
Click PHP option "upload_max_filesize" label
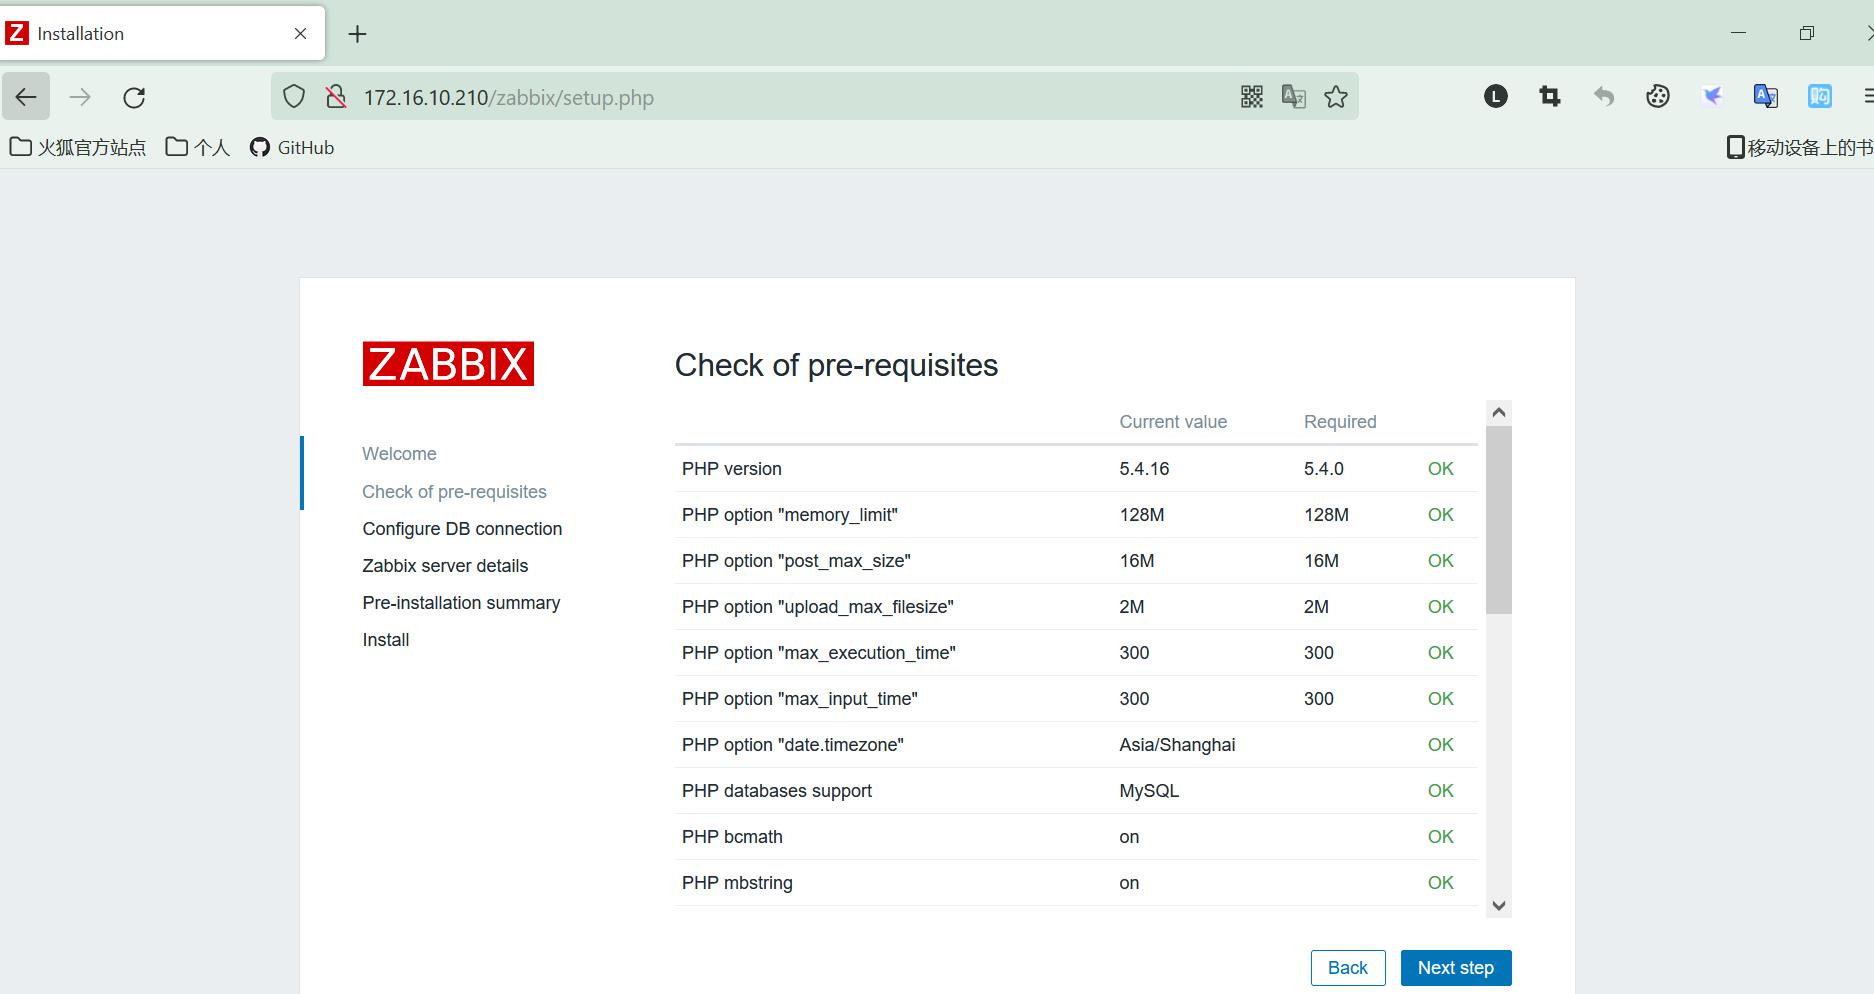coord(818,607)
